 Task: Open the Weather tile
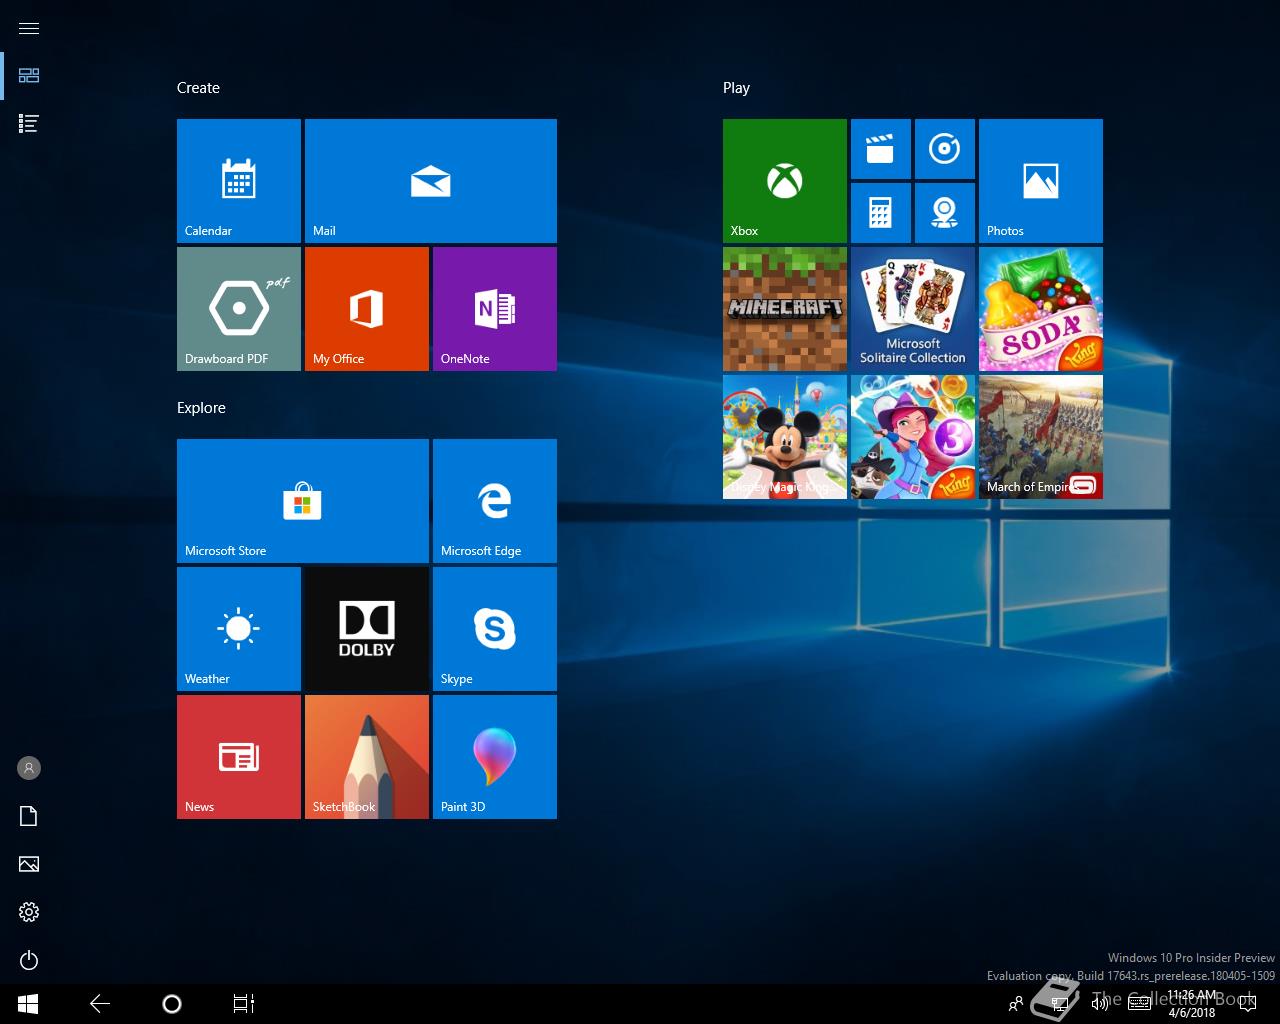point(239,629)
